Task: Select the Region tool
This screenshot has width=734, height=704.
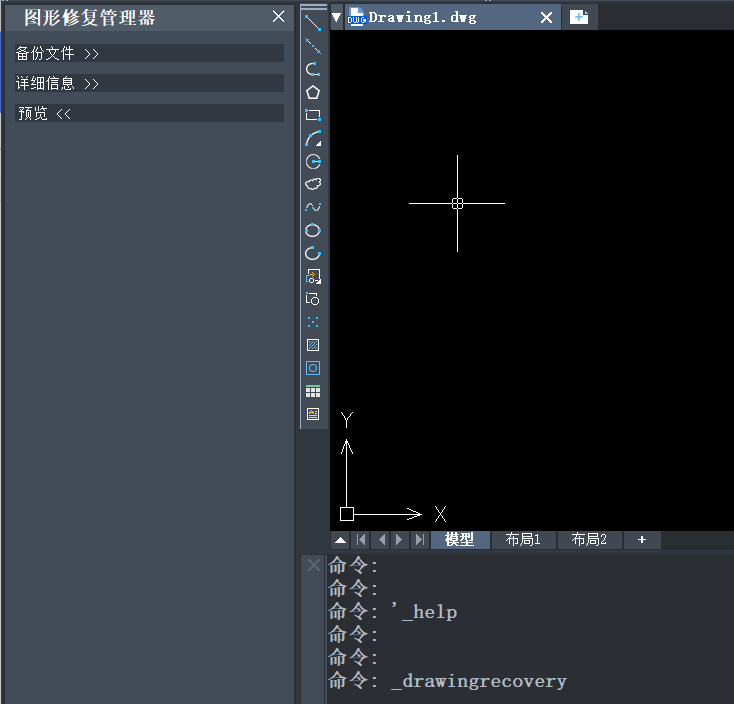Action: (x=313, y=368)
